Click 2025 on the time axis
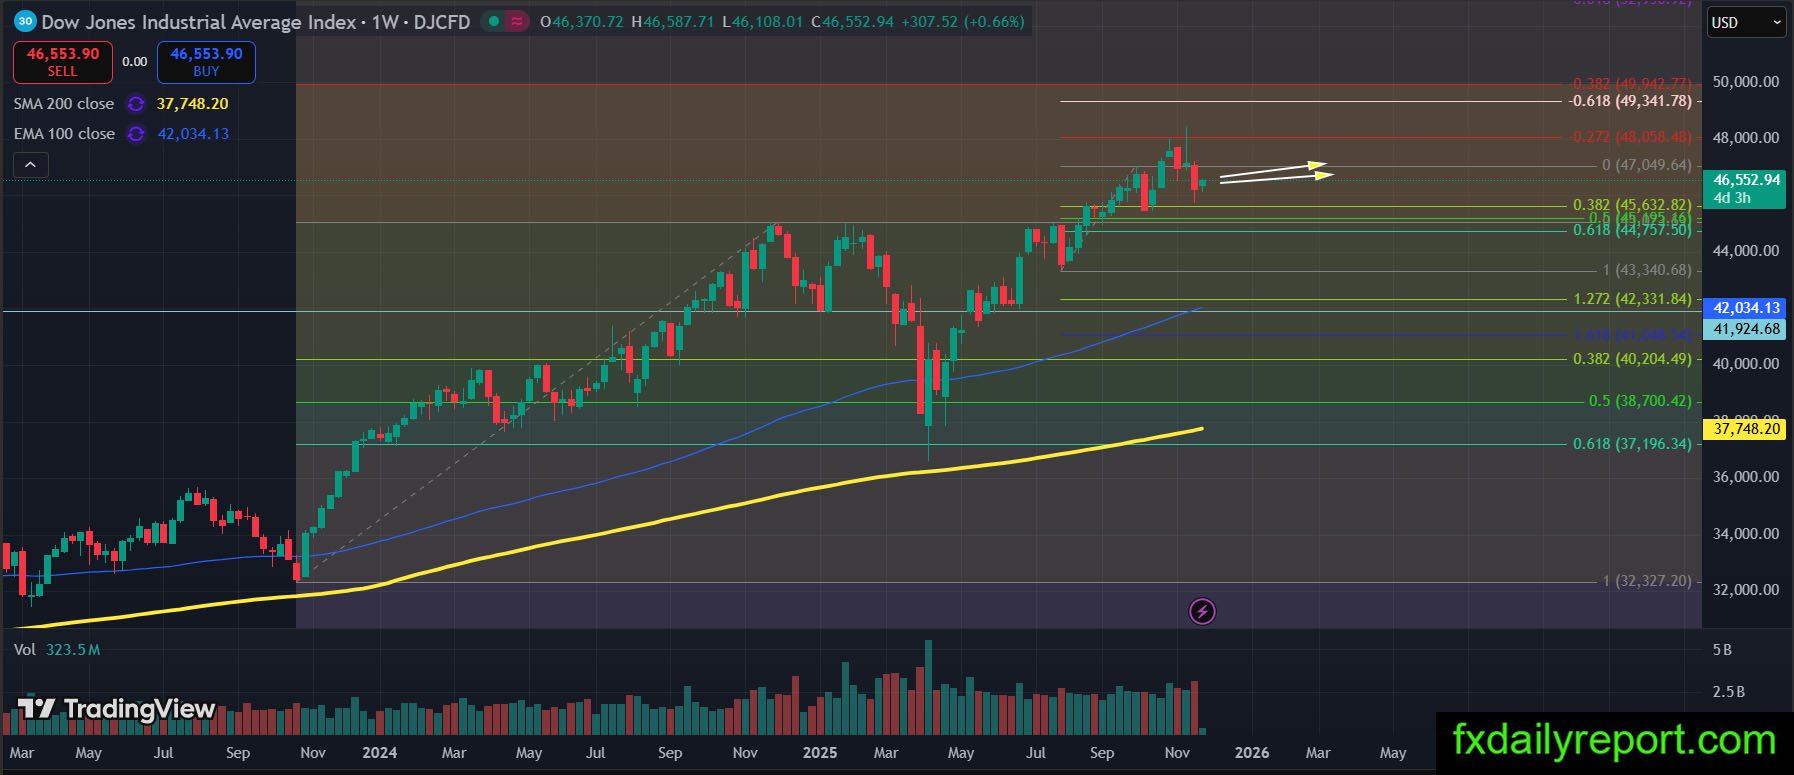The height and width of the screenshot is (775, 1794). pyautogui.click(x=820, y=753)
